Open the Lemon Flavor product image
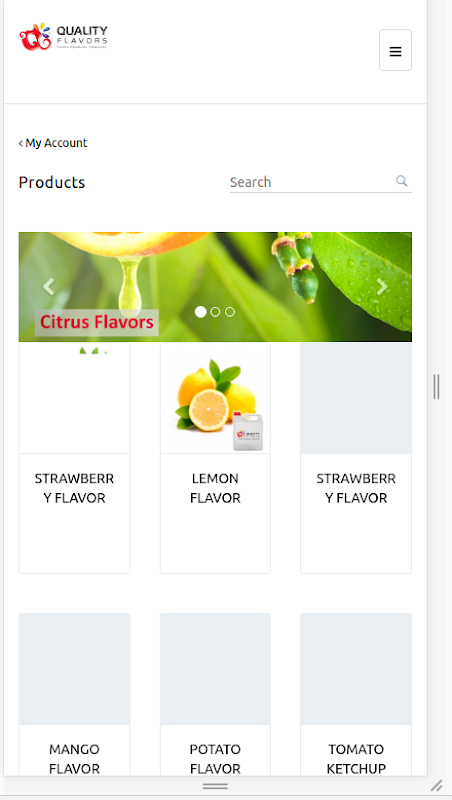The width and height of the screenshot is (452, 800). tap(215, 398)
